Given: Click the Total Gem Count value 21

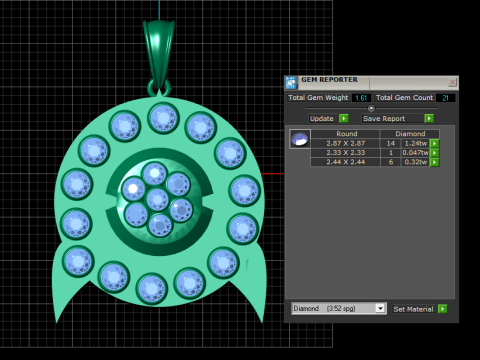Looking at the screenshot, I should point(445,98).
